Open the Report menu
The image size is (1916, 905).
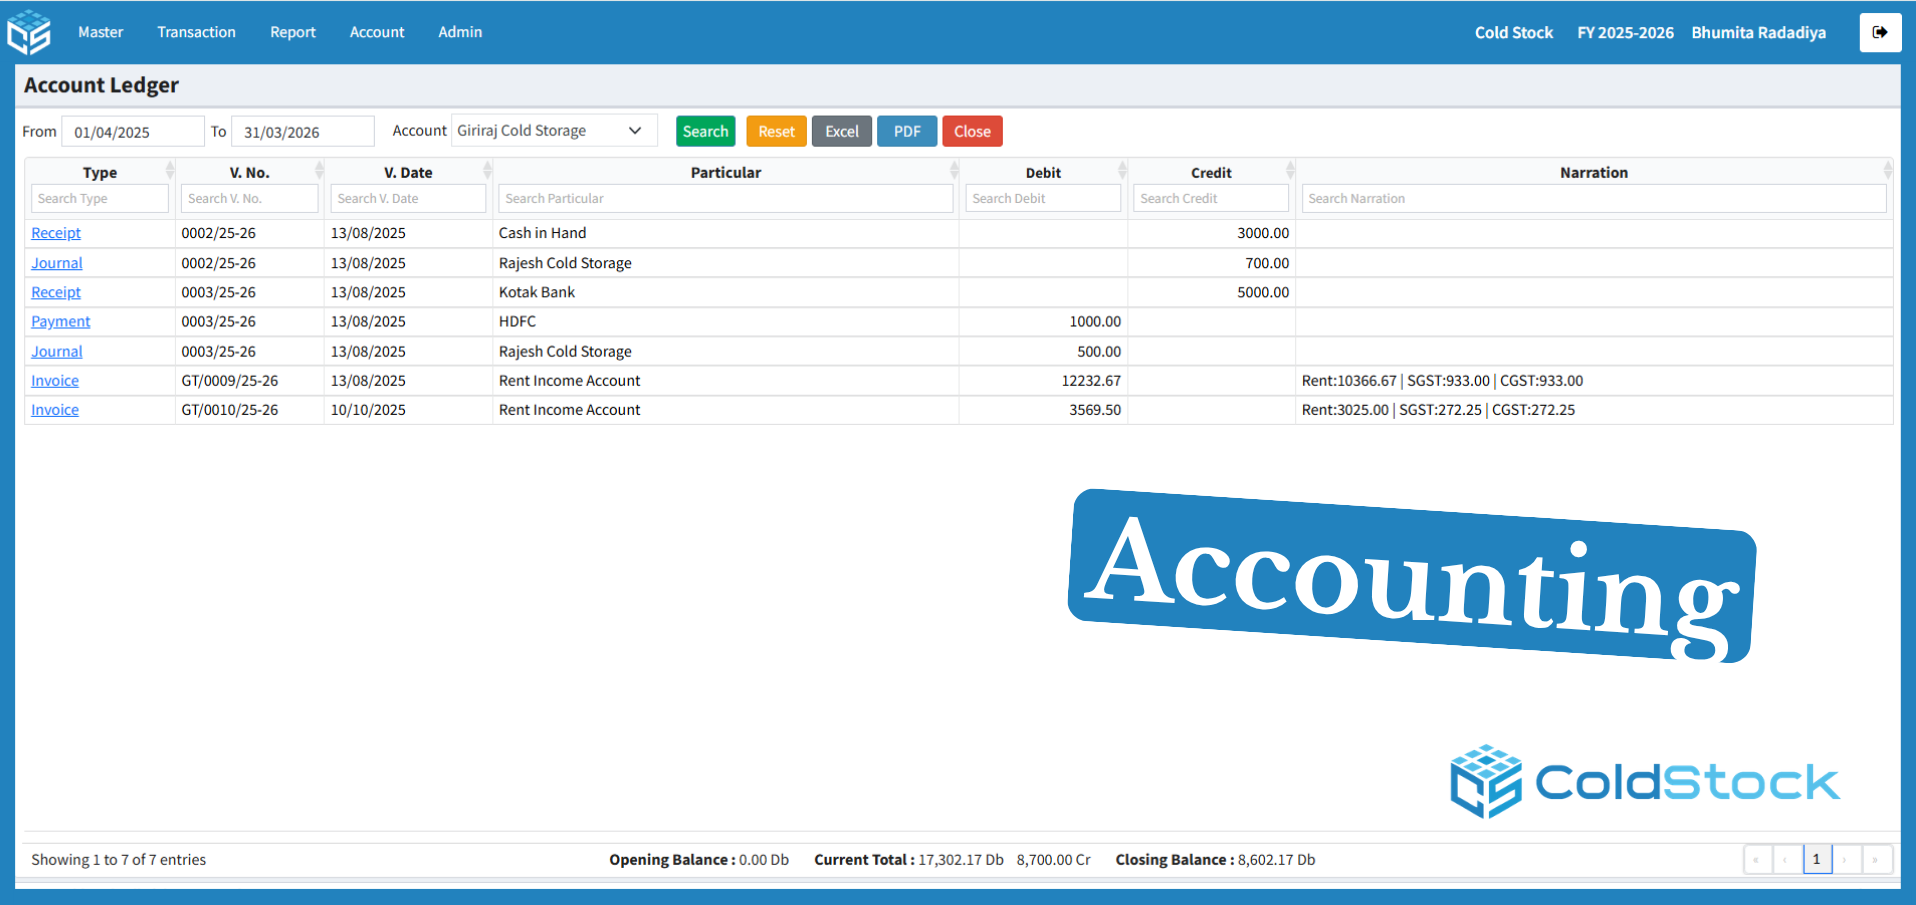point(293,32)
